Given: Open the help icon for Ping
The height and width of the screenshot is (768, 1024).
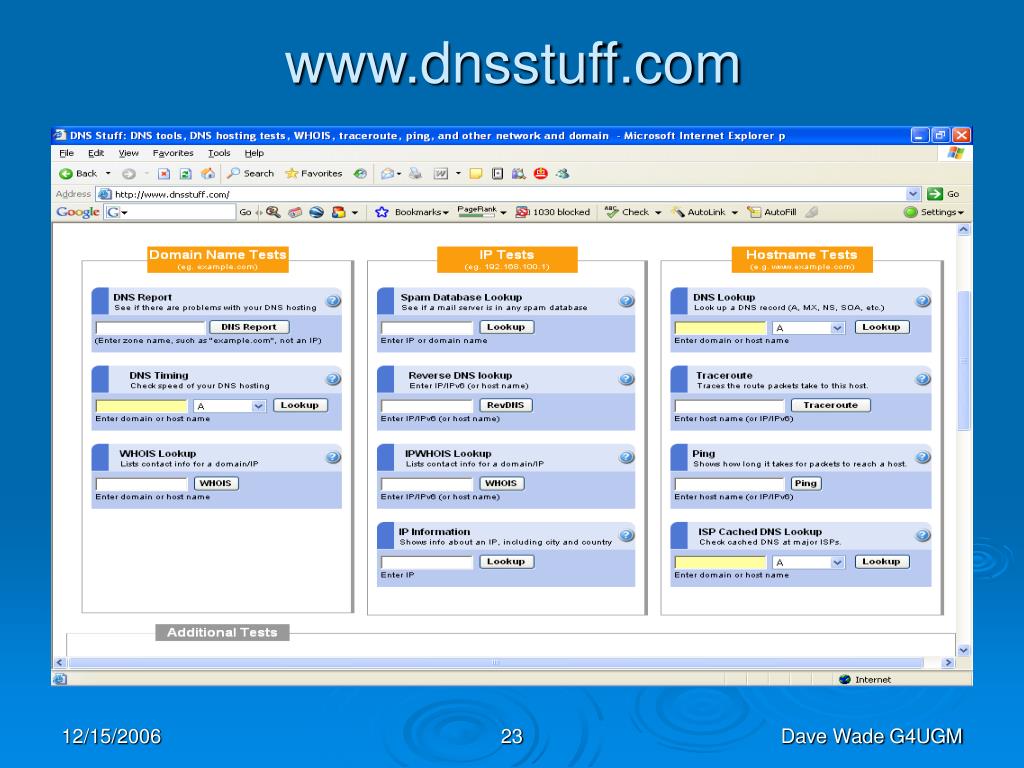Looking at the screenshot, I should tap(923, 457).
